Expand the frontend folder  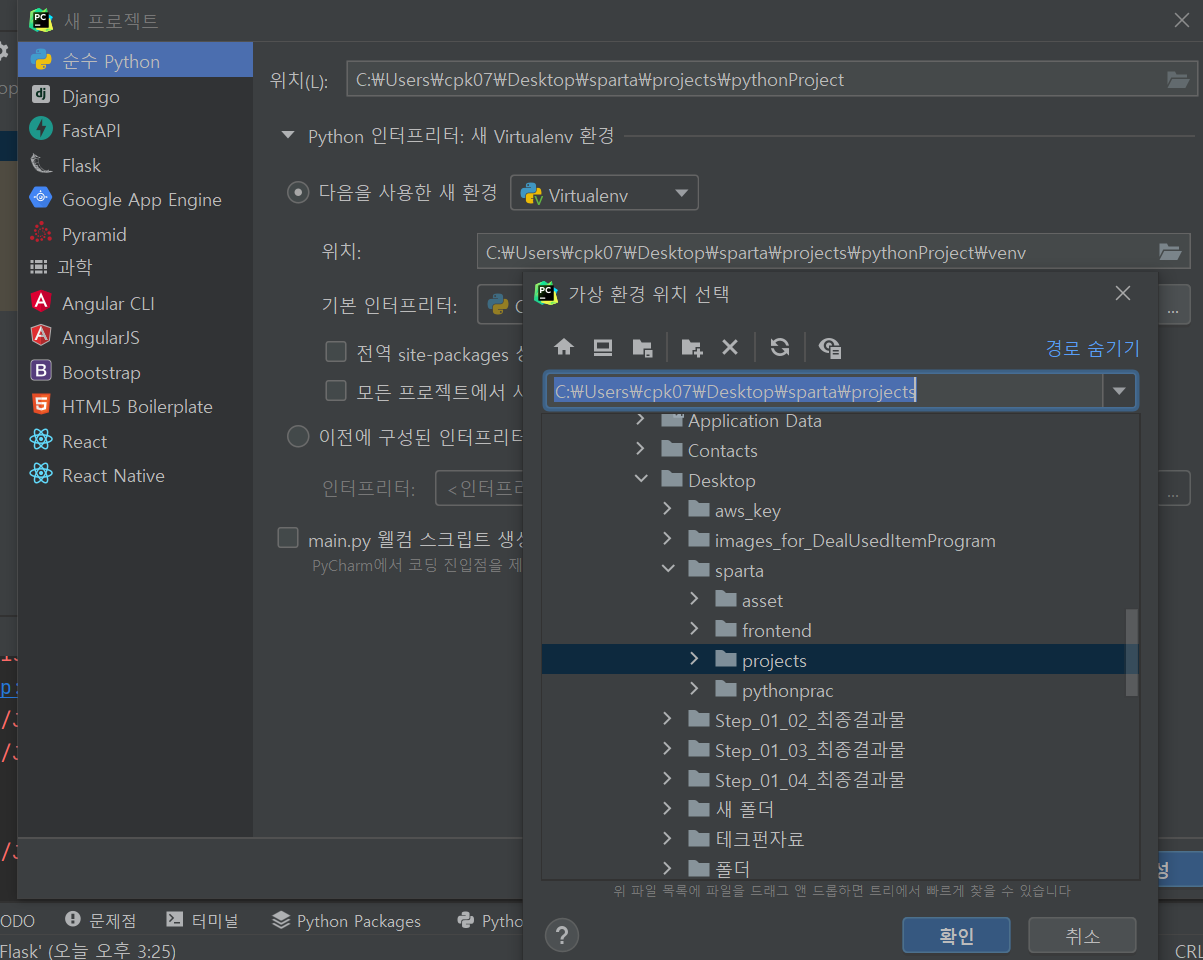tap(695, 630)
